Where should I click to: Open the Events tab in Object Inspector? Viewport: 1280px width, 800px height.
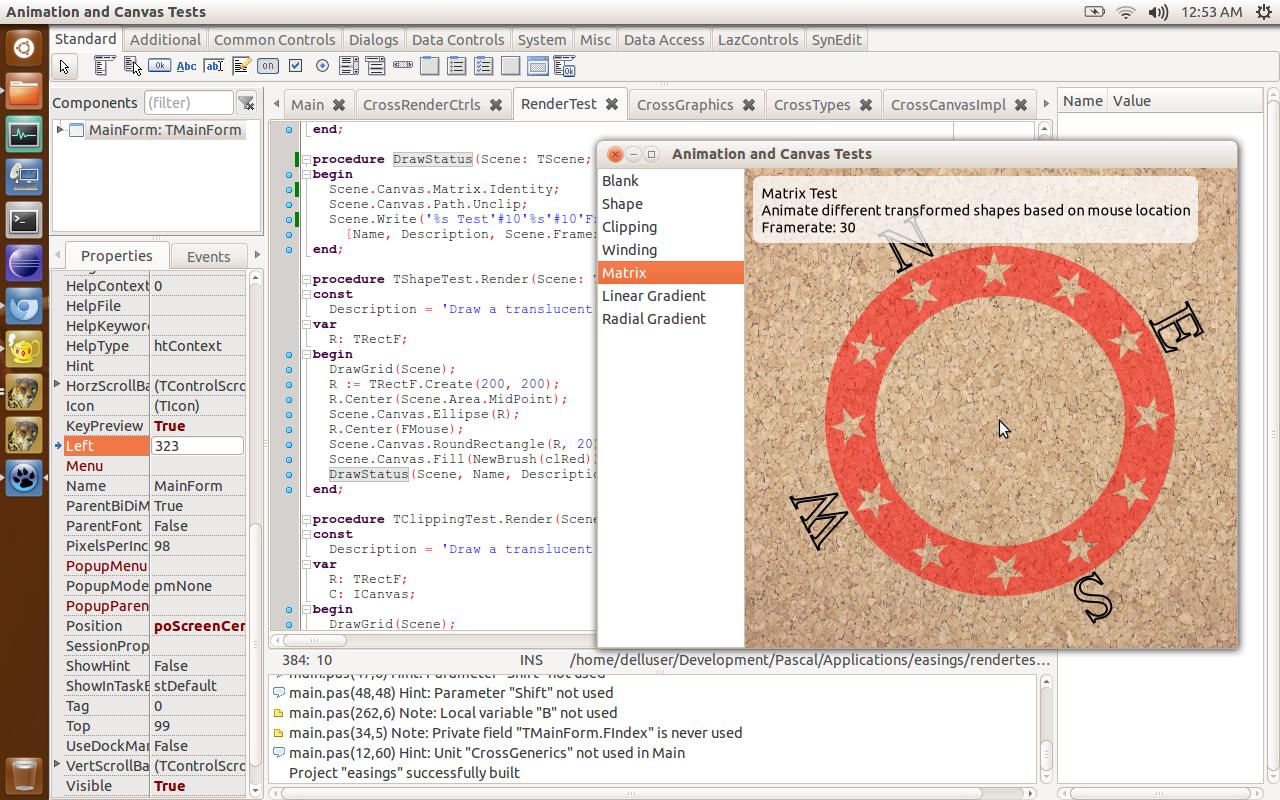click(x=208, y=257)
